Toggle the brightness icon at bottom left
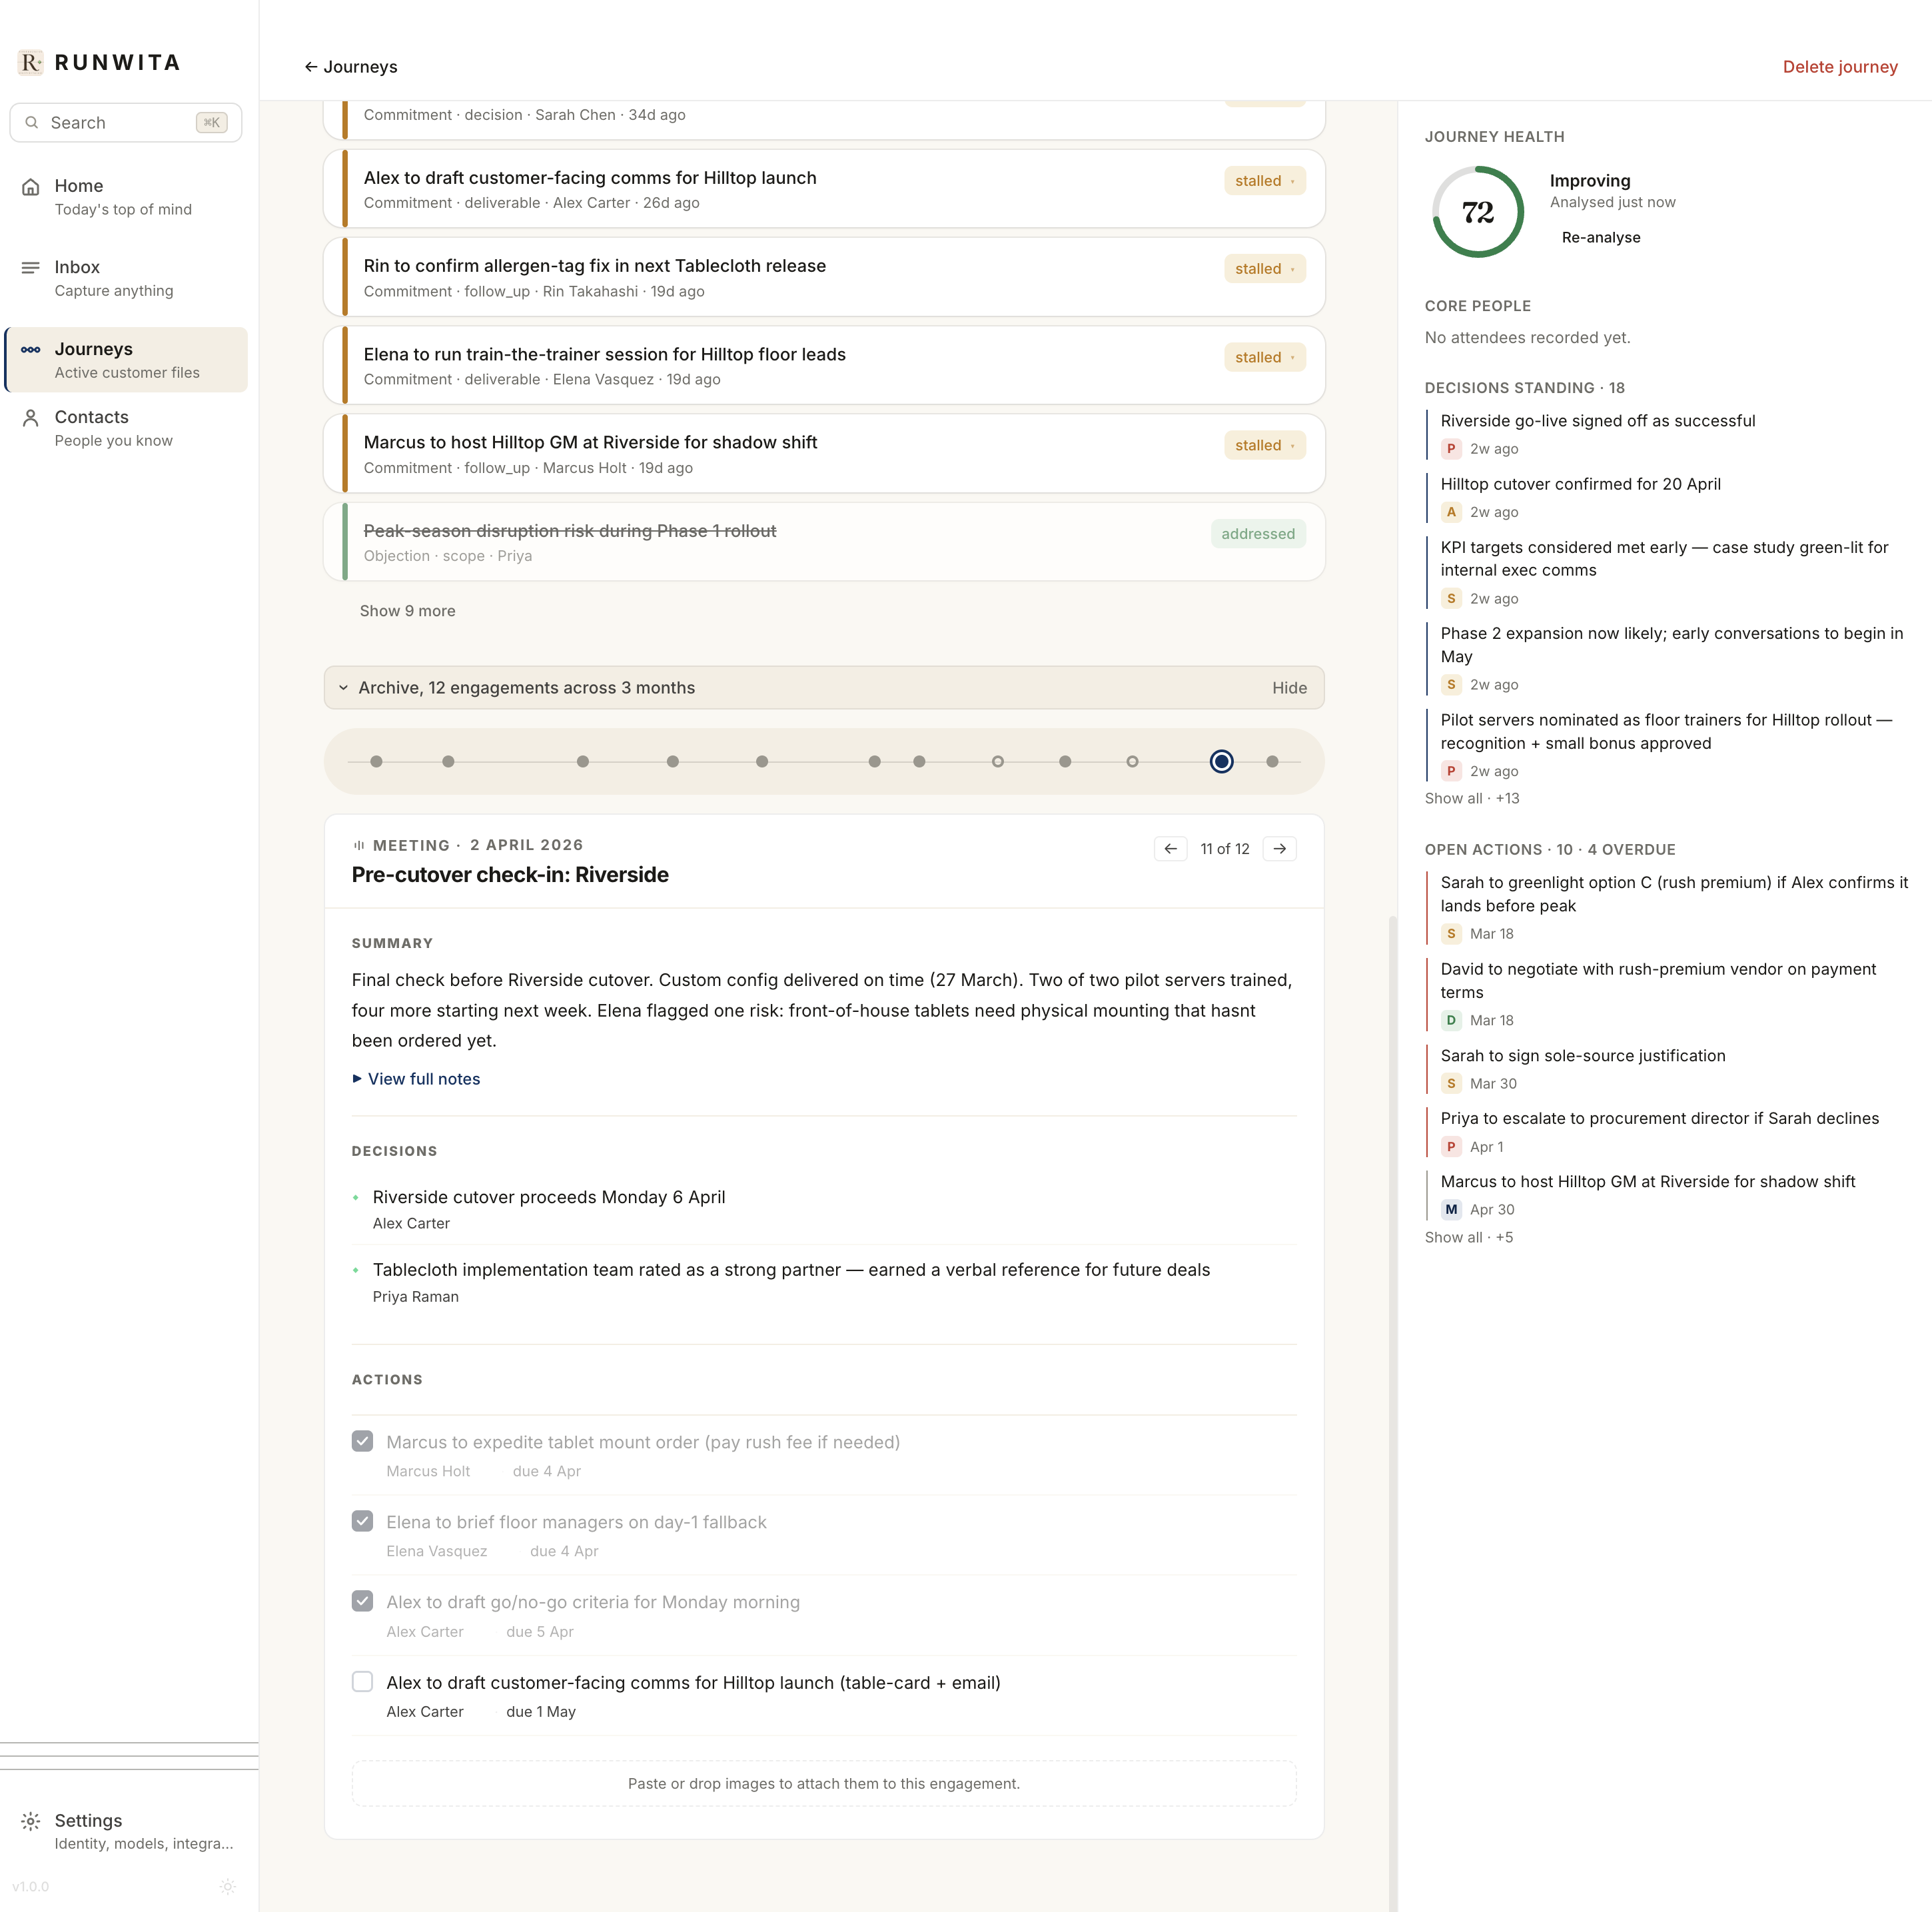This screenshot has width=1932, height=1912. (x=228, y=1886)
